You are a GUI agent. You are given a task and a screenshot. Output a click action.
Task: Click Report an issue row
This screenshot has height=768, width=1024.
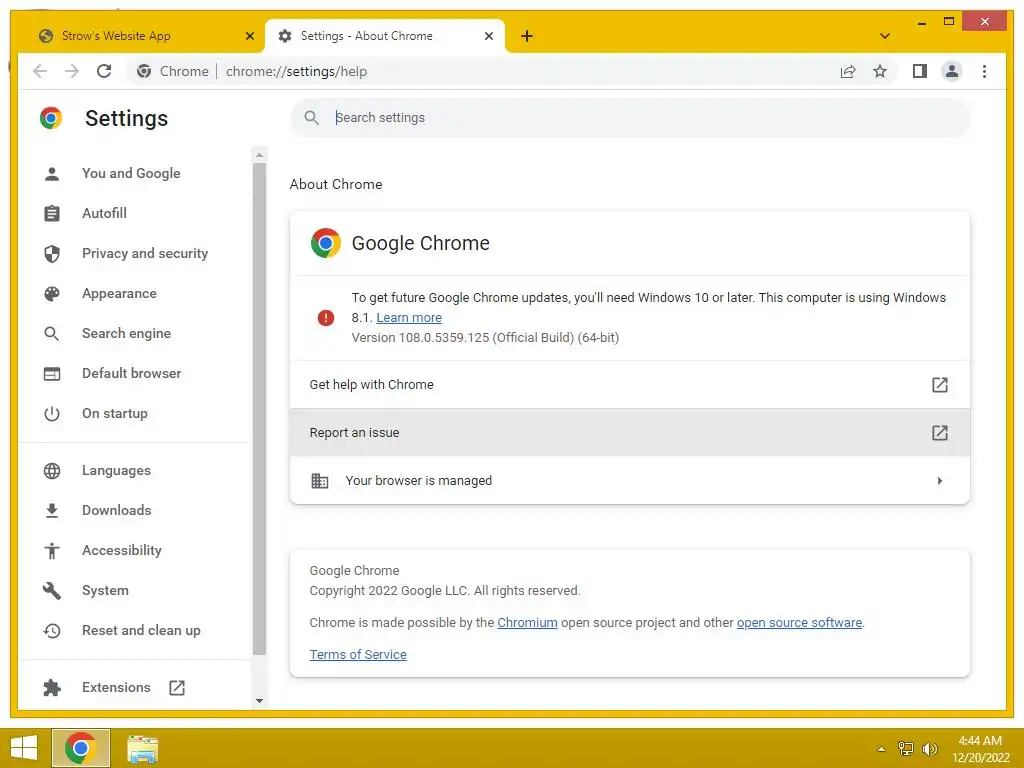coord(630,432)
